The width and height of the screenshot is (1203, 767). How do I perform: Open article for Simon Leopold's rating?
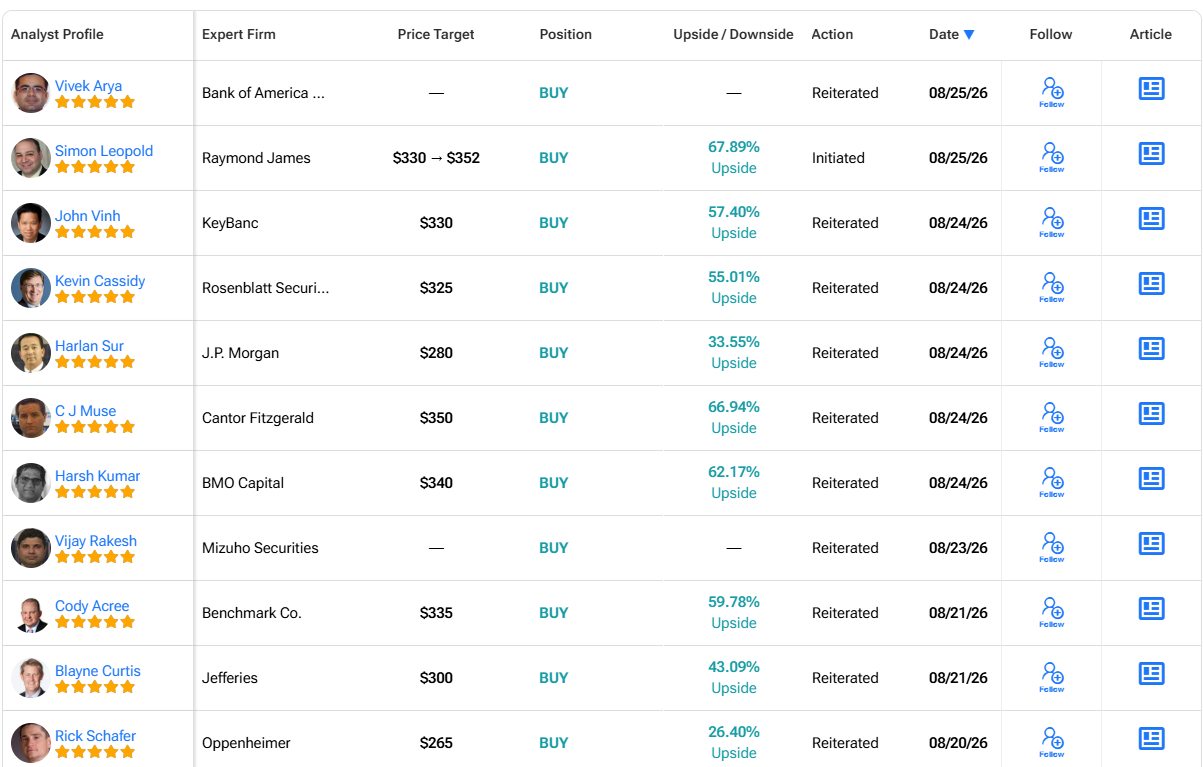(1152, 153)
